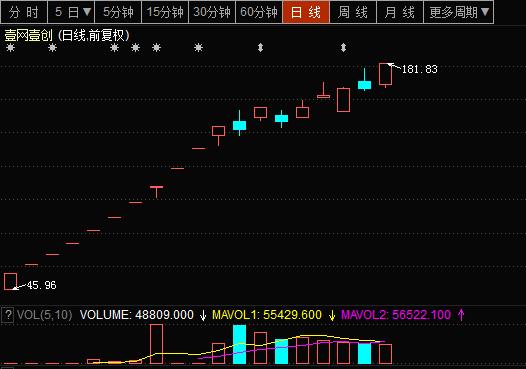Click the 181.83 high price label
Image resolution: width=526 pixels, height=369 pixels.
tap(420, 69)
